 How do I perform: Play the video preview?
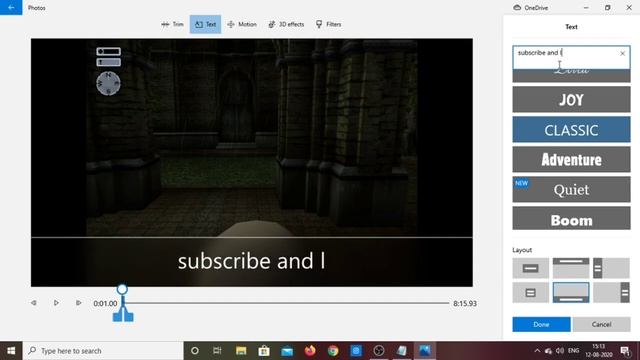56,303
